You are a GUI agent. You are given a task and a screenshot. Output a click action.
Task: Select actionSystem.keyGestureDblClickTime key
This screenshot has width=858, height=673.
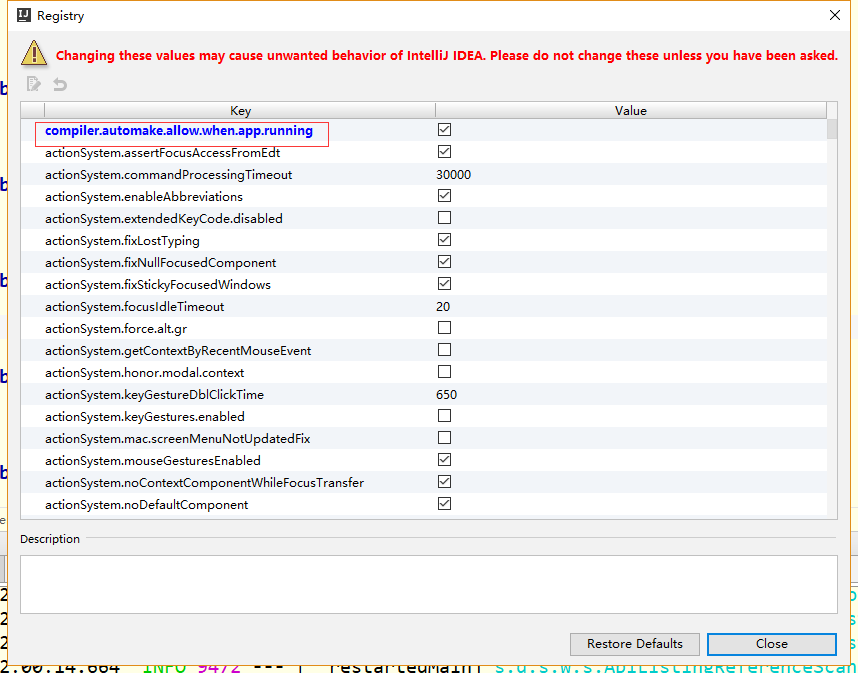pyautogui.click(x=154, y=394)
